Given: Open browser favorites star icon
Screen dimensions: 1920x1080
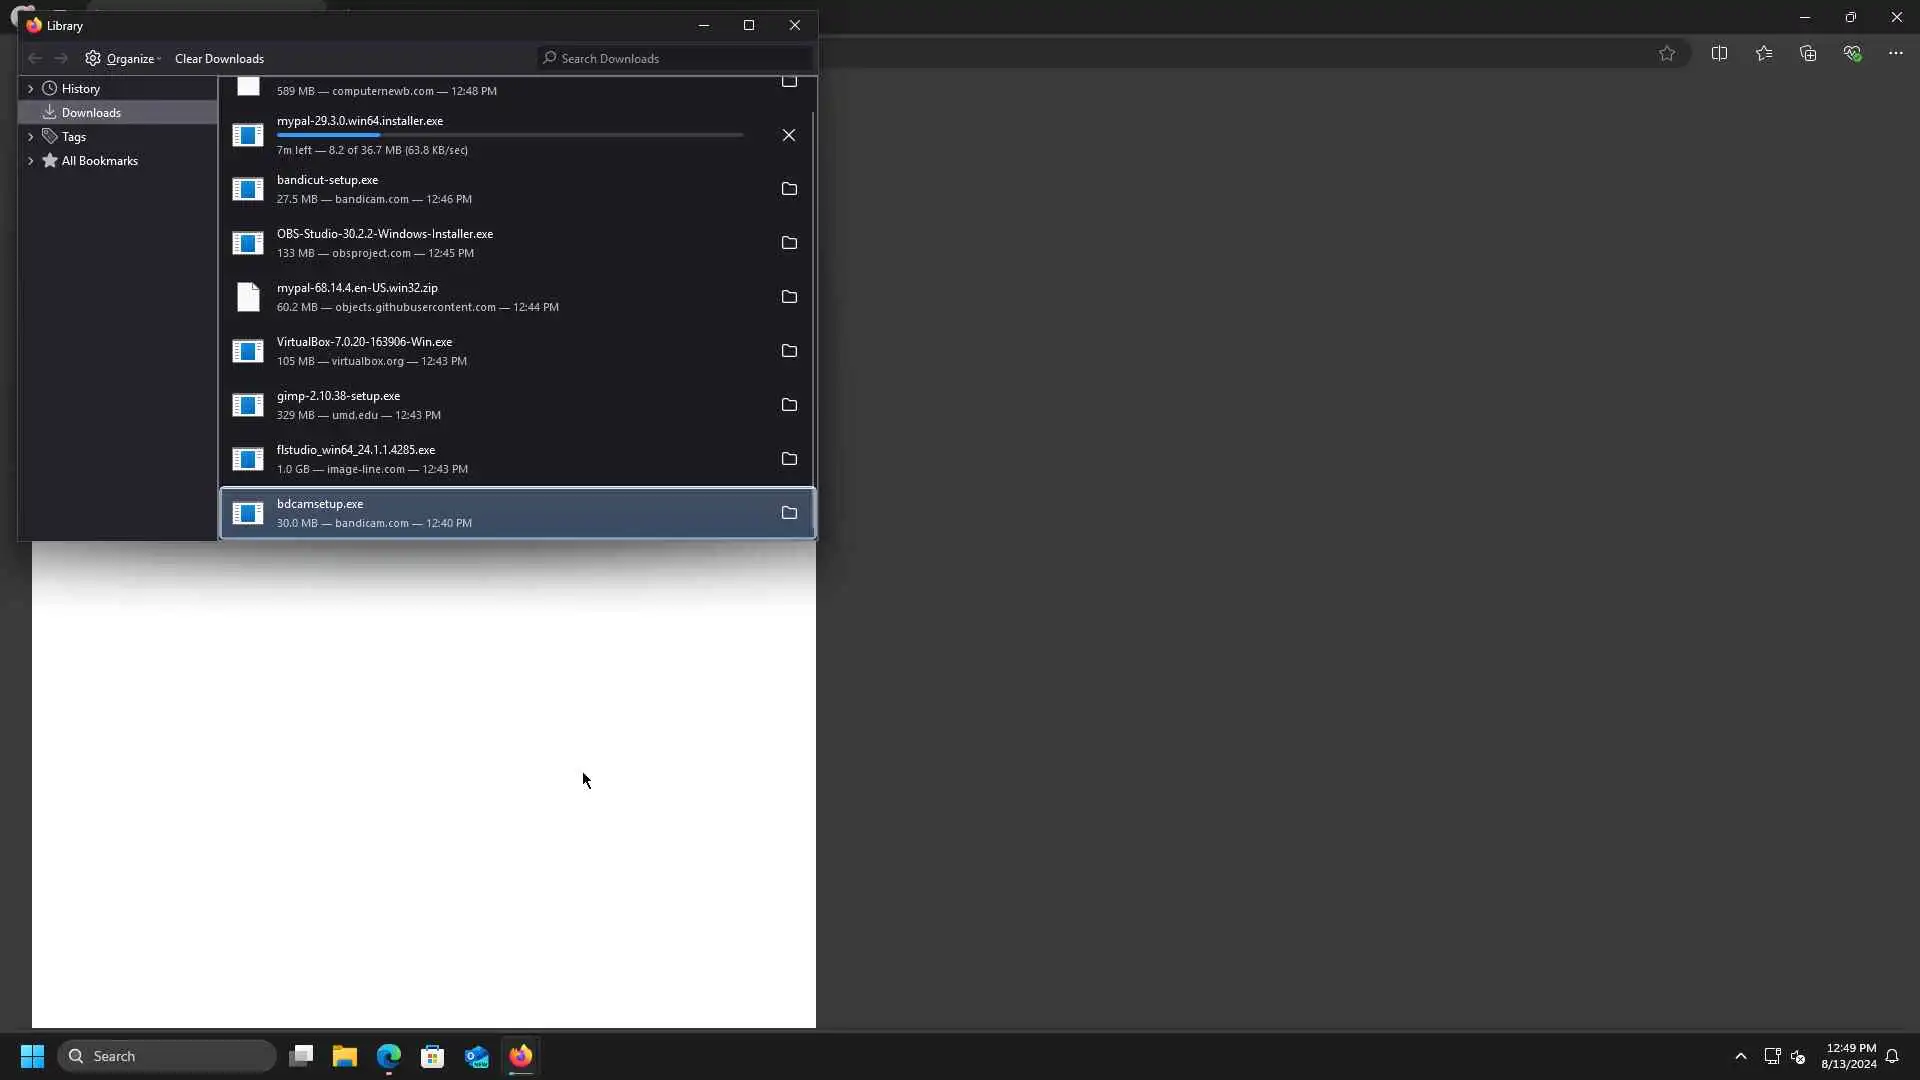Looking at the screenshot, I should coord(1666,54).
